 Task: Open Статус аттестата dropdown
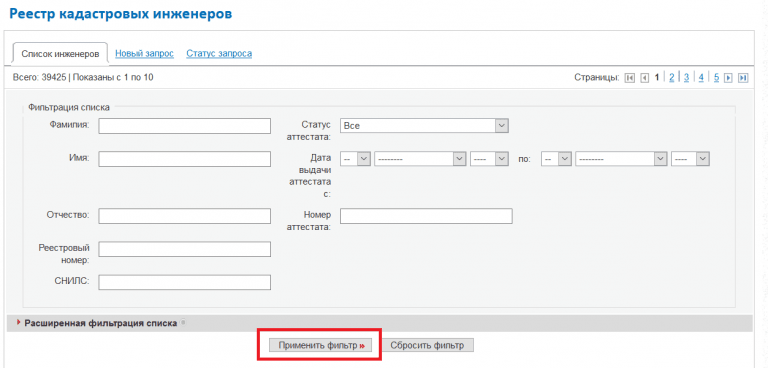424,126
